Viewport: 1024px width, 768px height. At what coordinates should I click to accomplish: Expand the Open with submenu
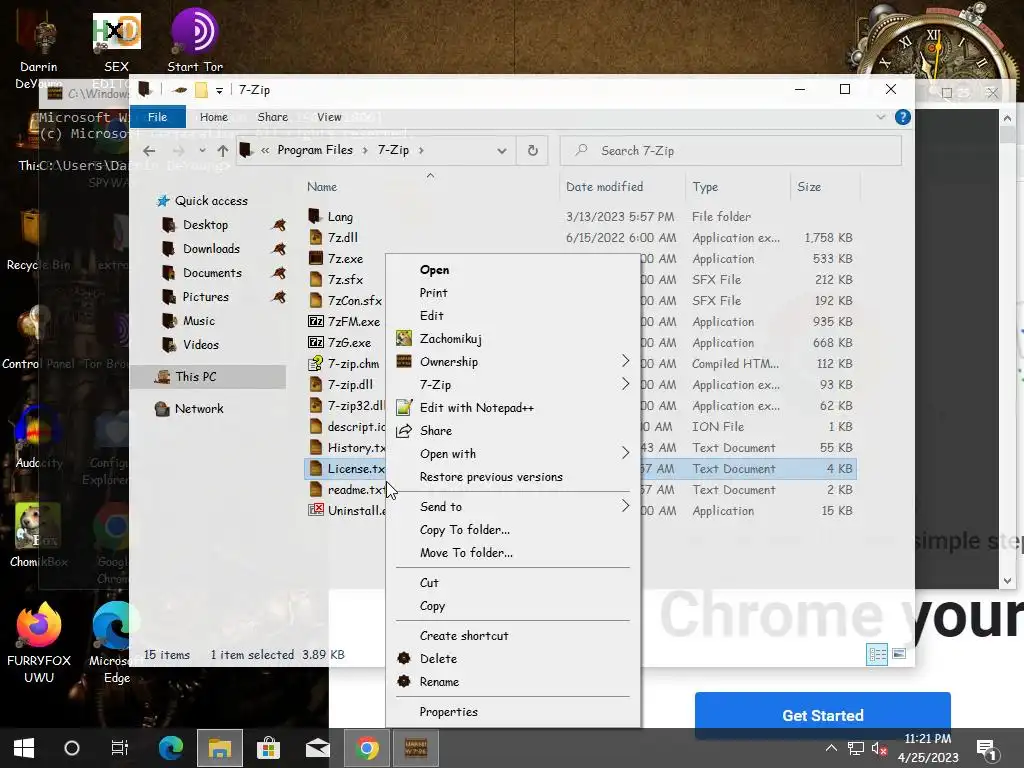[513, 453]
